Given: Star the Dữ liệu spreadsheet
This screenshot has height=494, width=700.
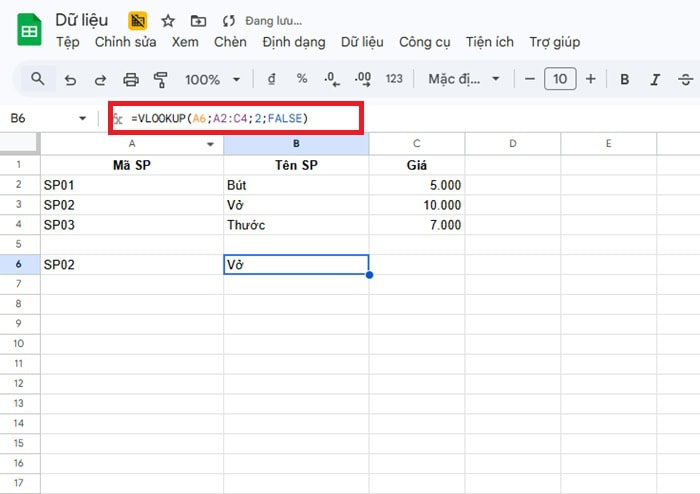Looking at the screenshot, I should click(x=168, y=20).
